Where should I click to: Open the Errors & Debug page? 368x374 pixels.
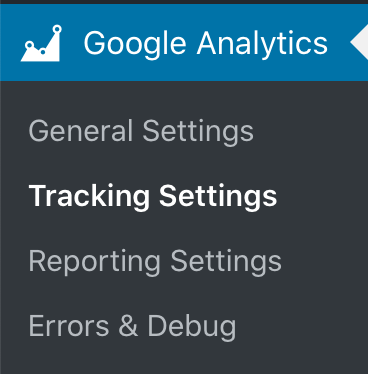[133, 326]
